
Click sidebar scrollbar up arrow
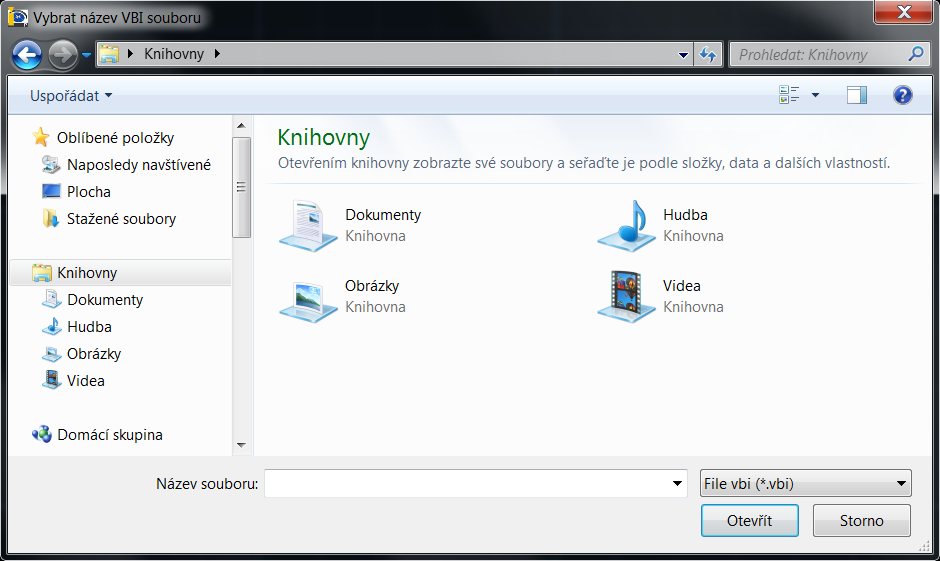click(x=242, y=126)
